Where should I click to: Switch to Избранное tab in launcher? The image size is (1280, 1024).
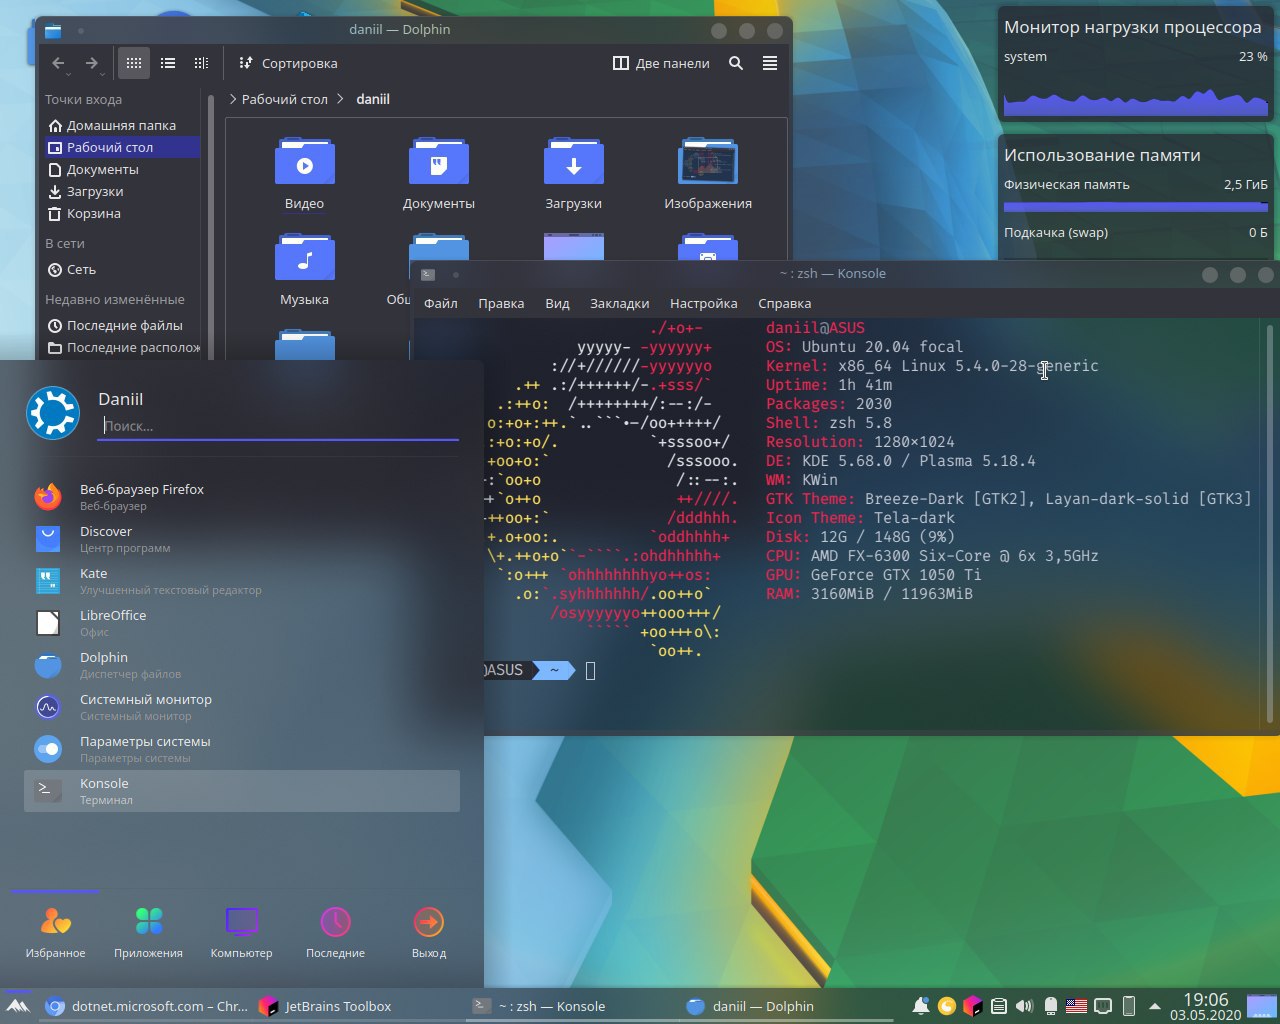click(x=56, y=932)
